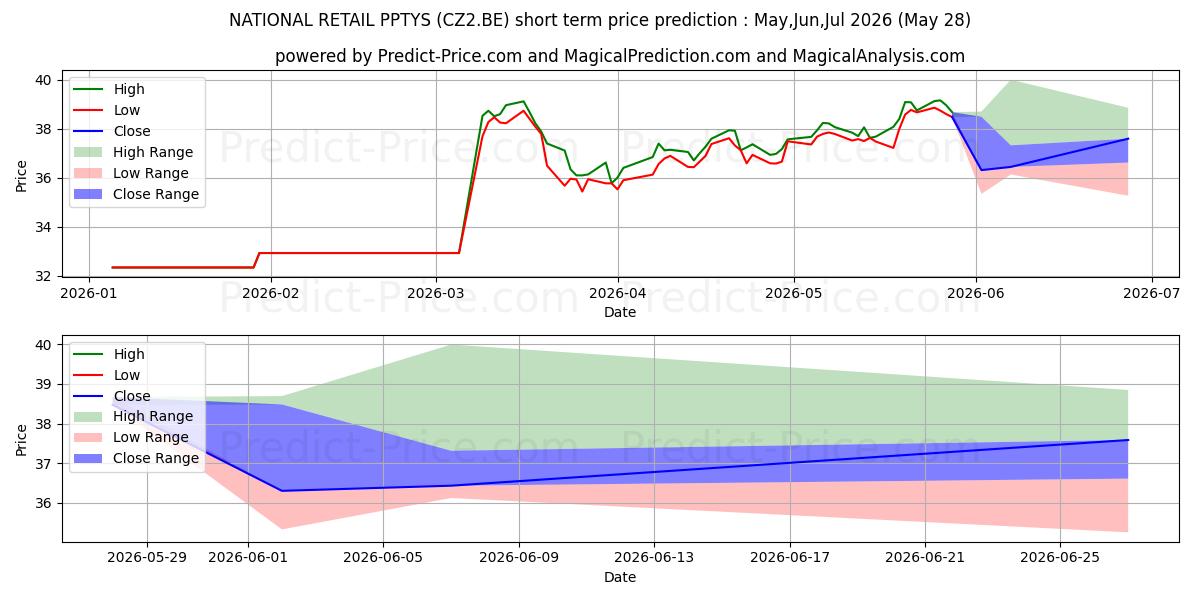This screenshot has height=600, width=1200.
Task: Click the Close Range label in bottom legend
Action: [x=156, y=458]
